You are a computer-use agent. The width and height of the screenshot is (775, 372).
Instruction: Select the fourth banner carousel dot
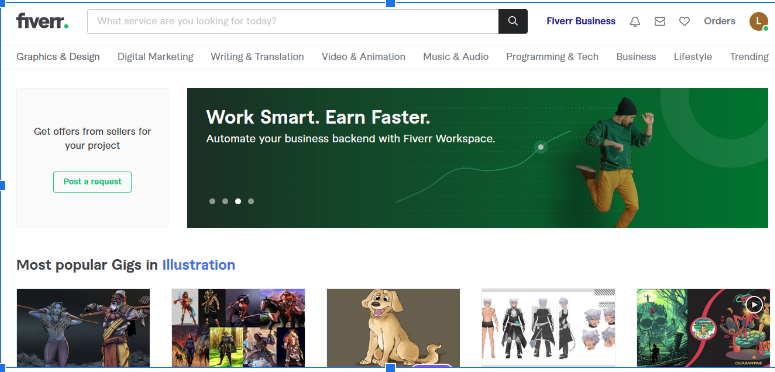251,201
